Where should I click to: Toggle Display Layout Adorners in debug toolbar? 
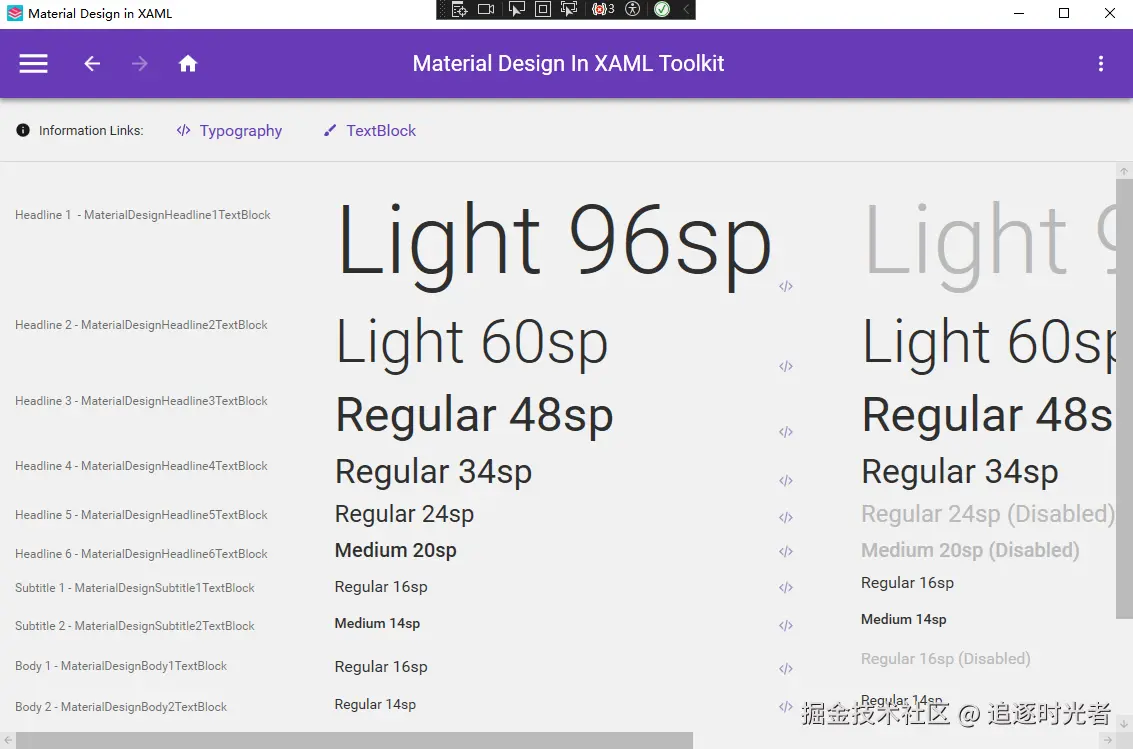click(543, 9)
